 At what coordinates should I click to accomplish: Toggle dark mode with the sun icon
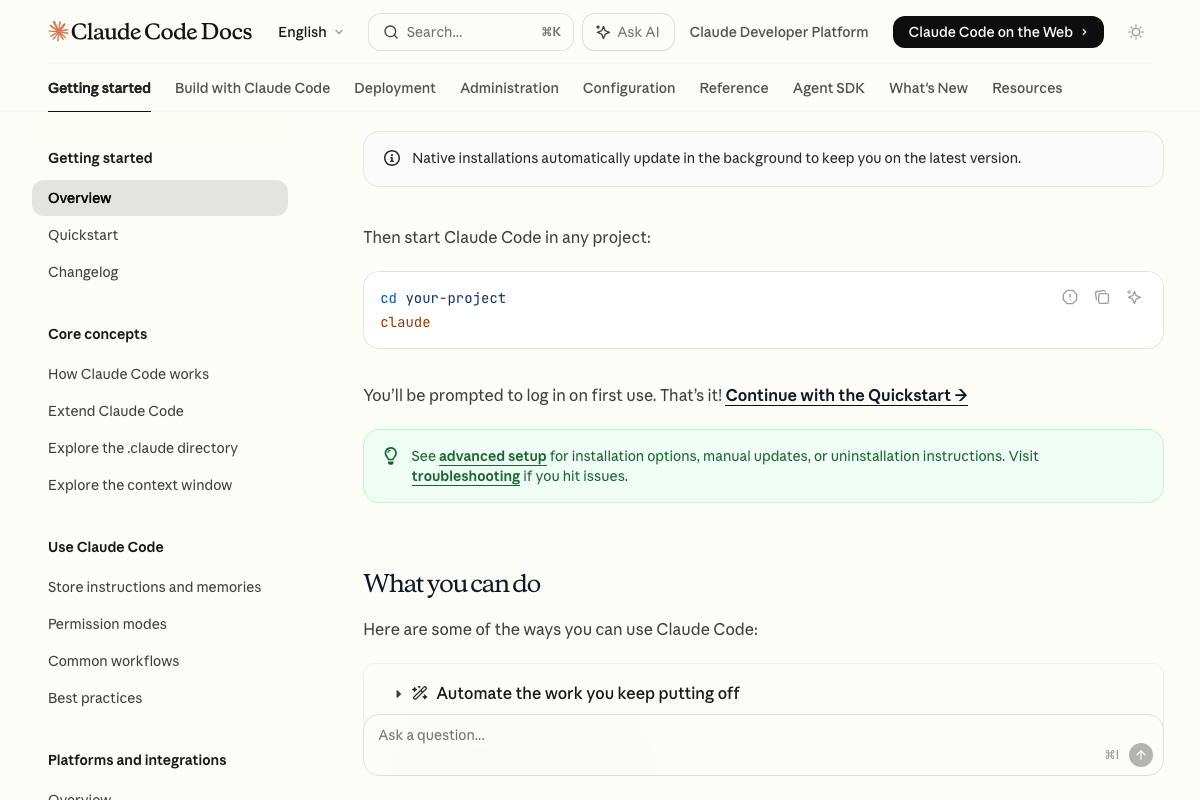click(1136, 31)
